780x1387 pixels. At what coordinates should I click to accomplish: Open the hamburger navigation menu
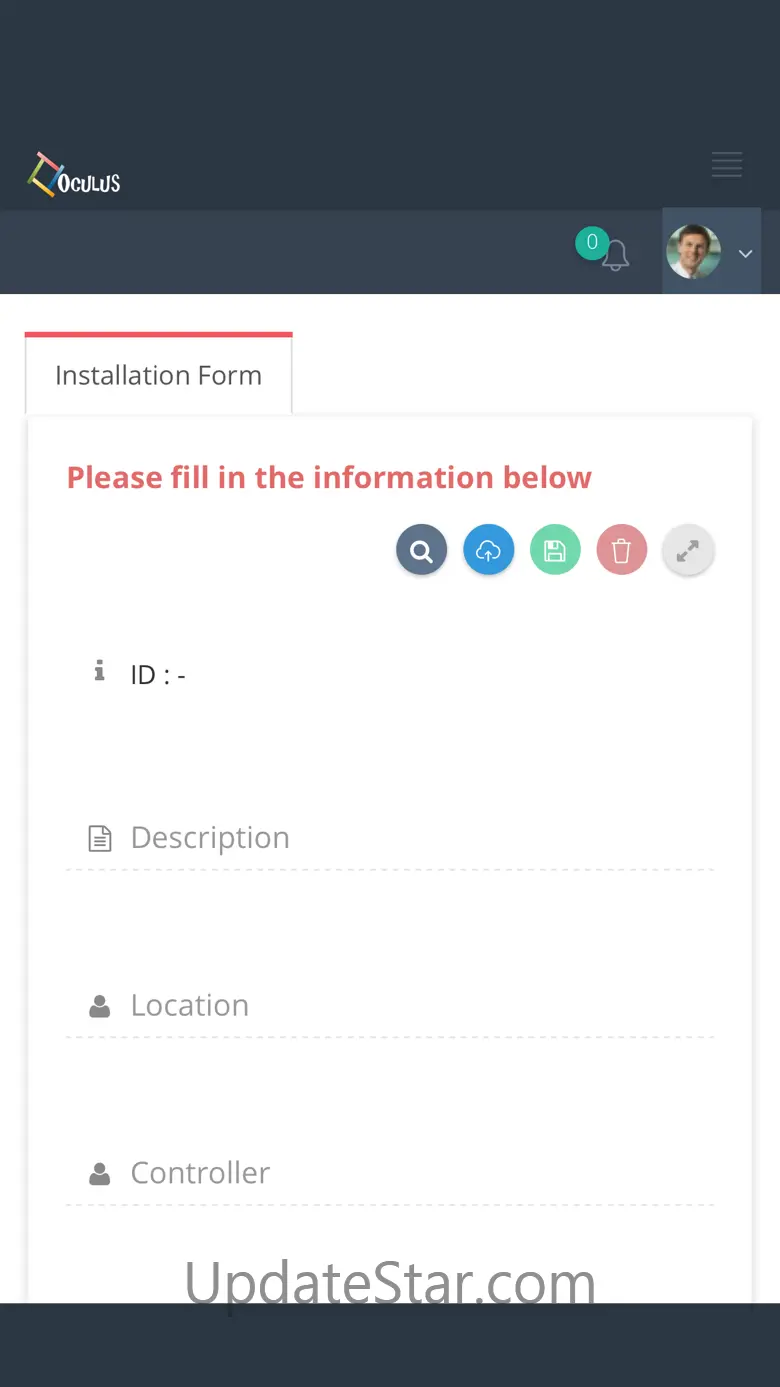[727, 164]
